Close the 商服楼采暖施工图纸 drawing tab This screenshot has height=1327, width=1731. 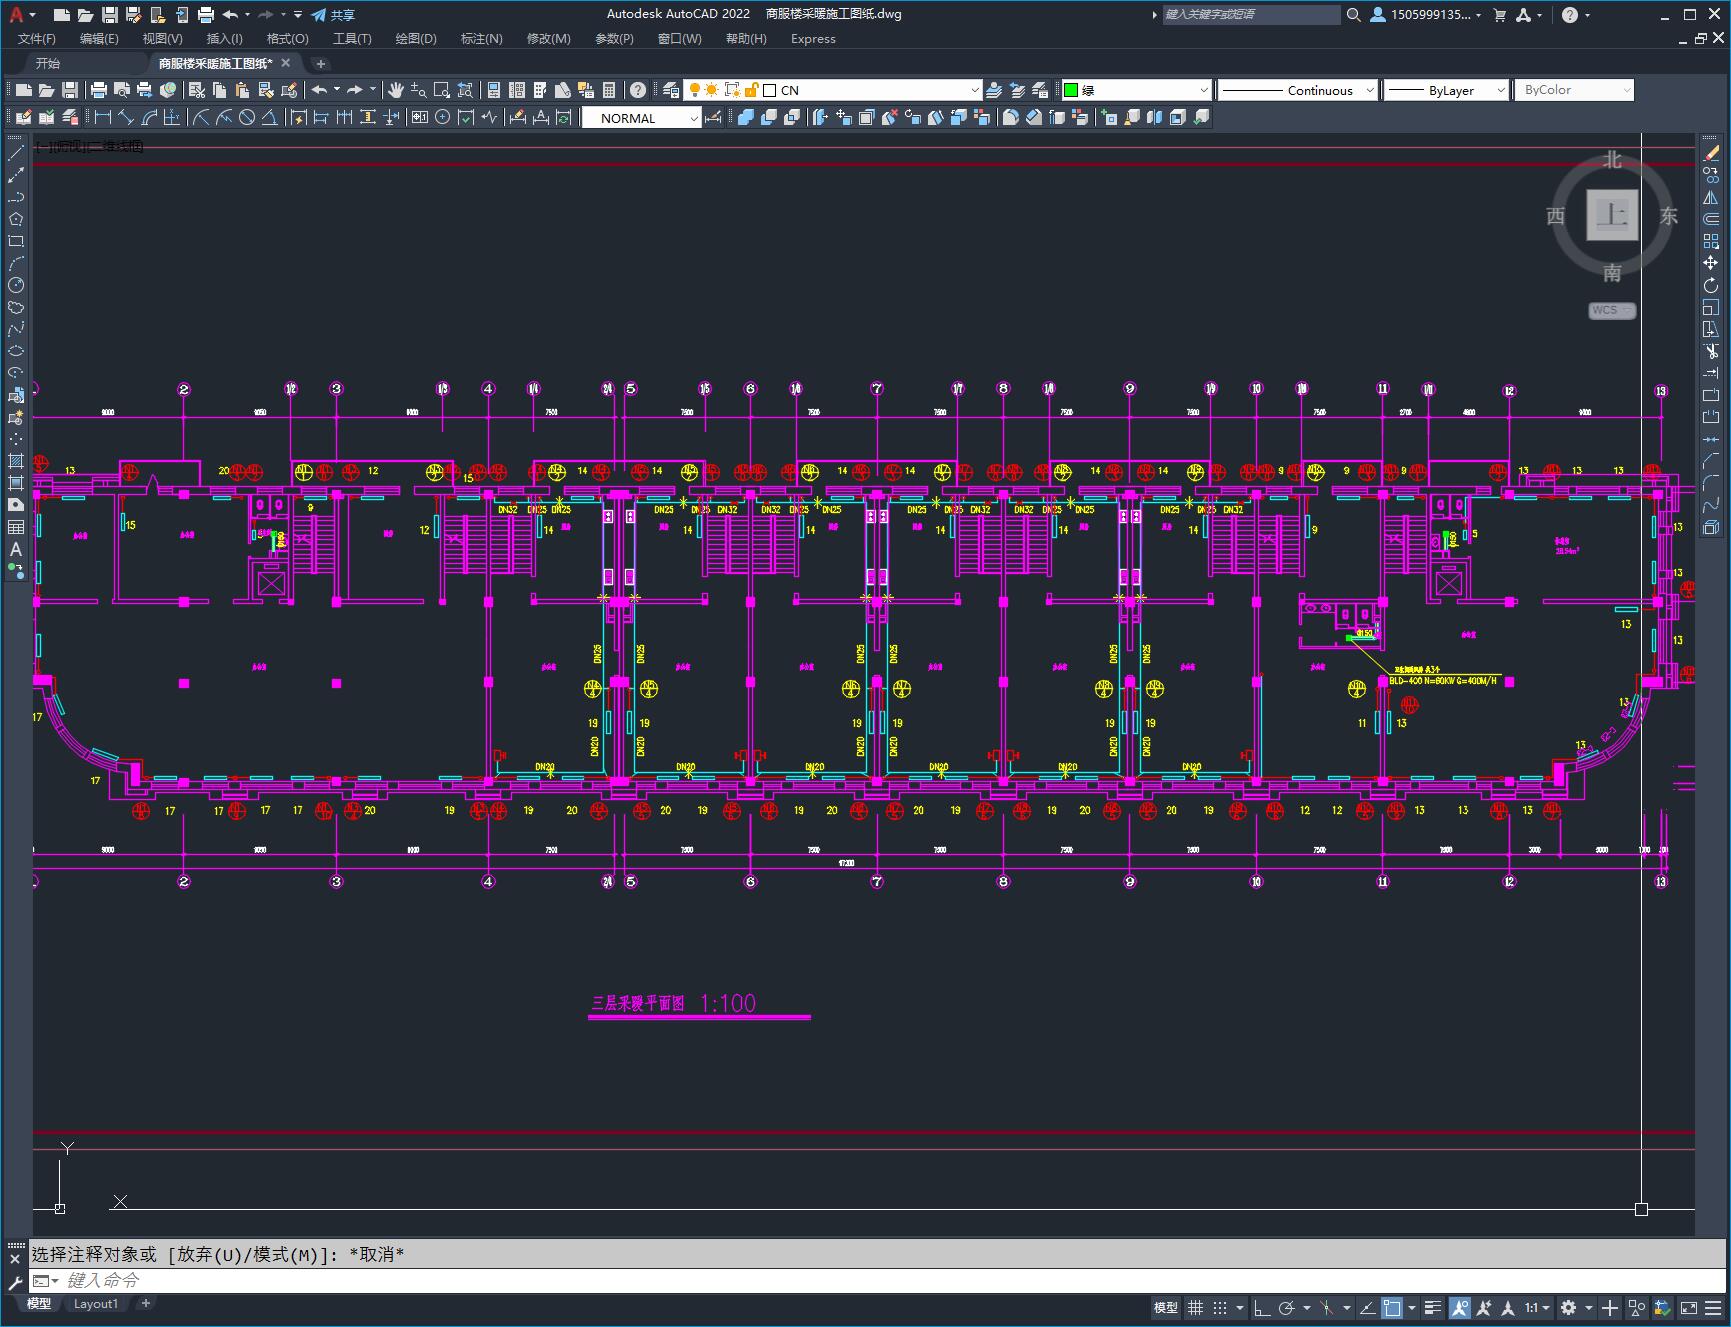286,62
